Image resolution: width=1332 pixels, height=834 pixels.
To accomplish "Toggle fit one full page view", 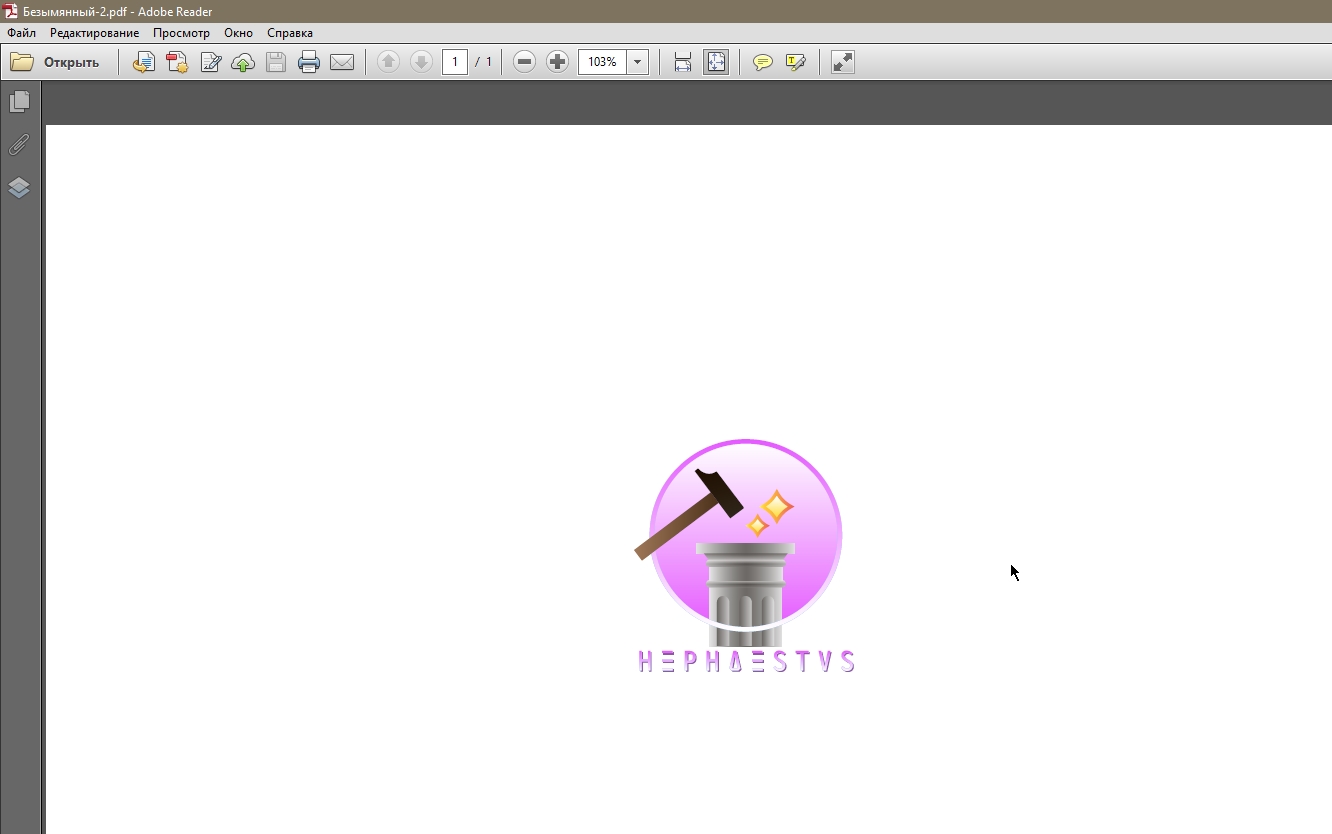I will pyautogui.click(x=716, y=62).
